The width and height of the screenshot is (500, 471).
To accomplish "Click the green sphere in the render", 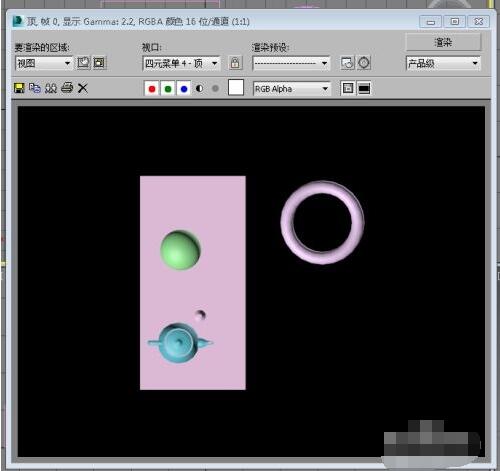I will click(x=180, y=249).
